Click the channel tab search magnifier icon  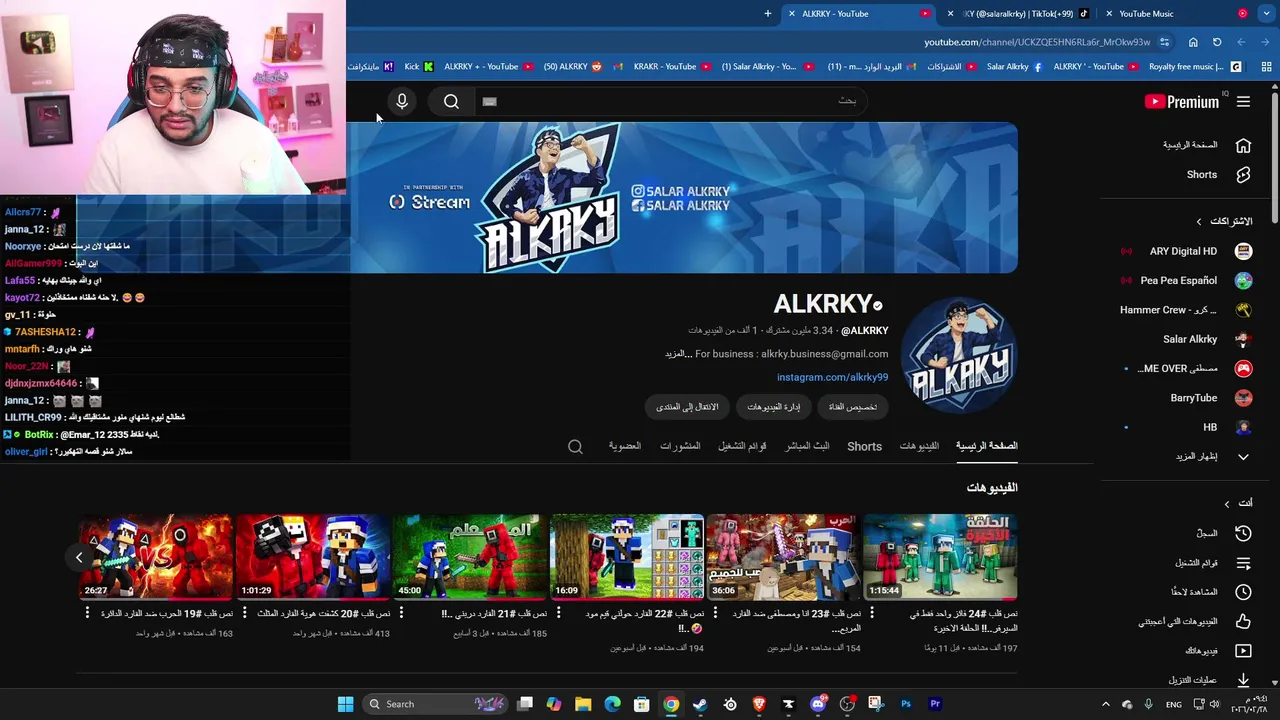(575, 447)
